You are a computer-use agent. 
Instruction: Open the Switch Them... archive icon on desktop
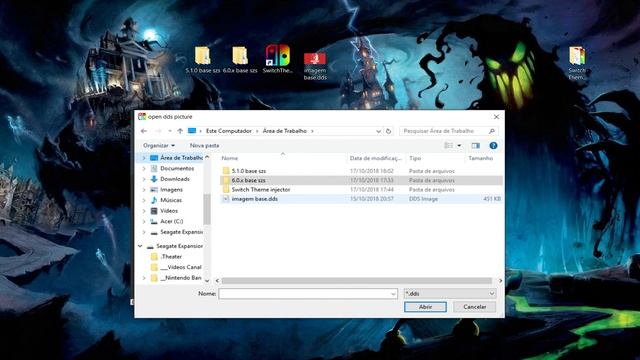(x=577, y=62)
